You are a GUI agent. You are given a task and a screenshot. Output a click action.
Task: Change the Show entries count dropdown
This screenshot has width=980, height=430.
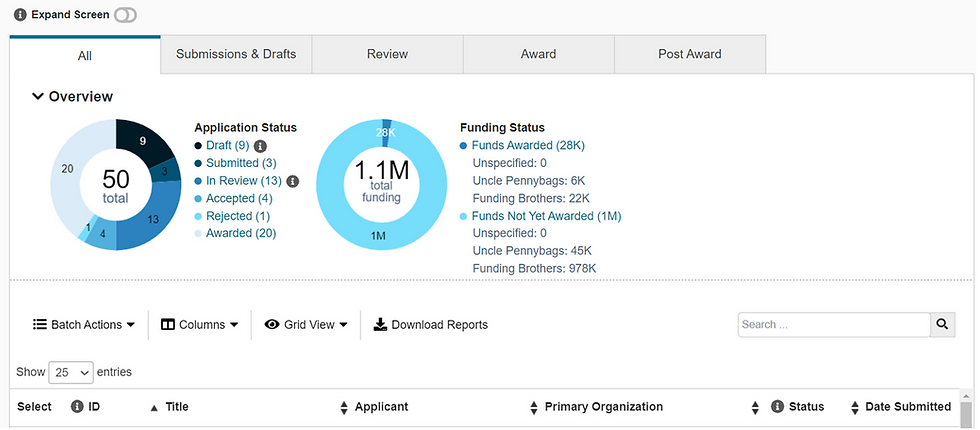pos(71,372)
